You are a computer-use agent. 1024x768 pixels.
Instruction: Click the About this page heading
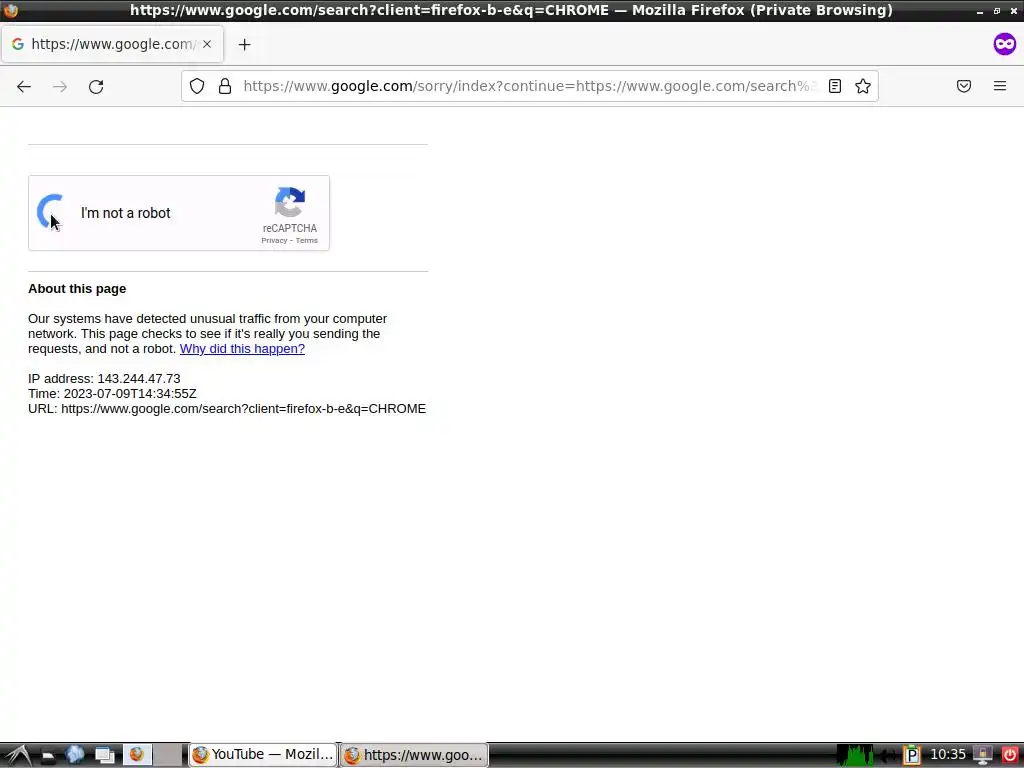(x=77, y=289)
